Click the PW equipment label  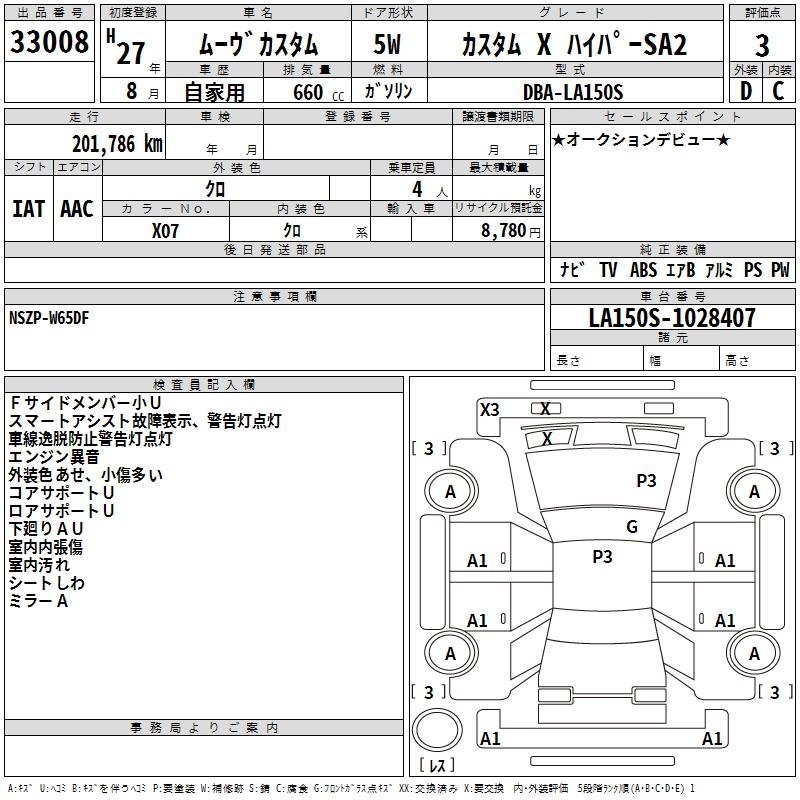click(x=780, y=269)
